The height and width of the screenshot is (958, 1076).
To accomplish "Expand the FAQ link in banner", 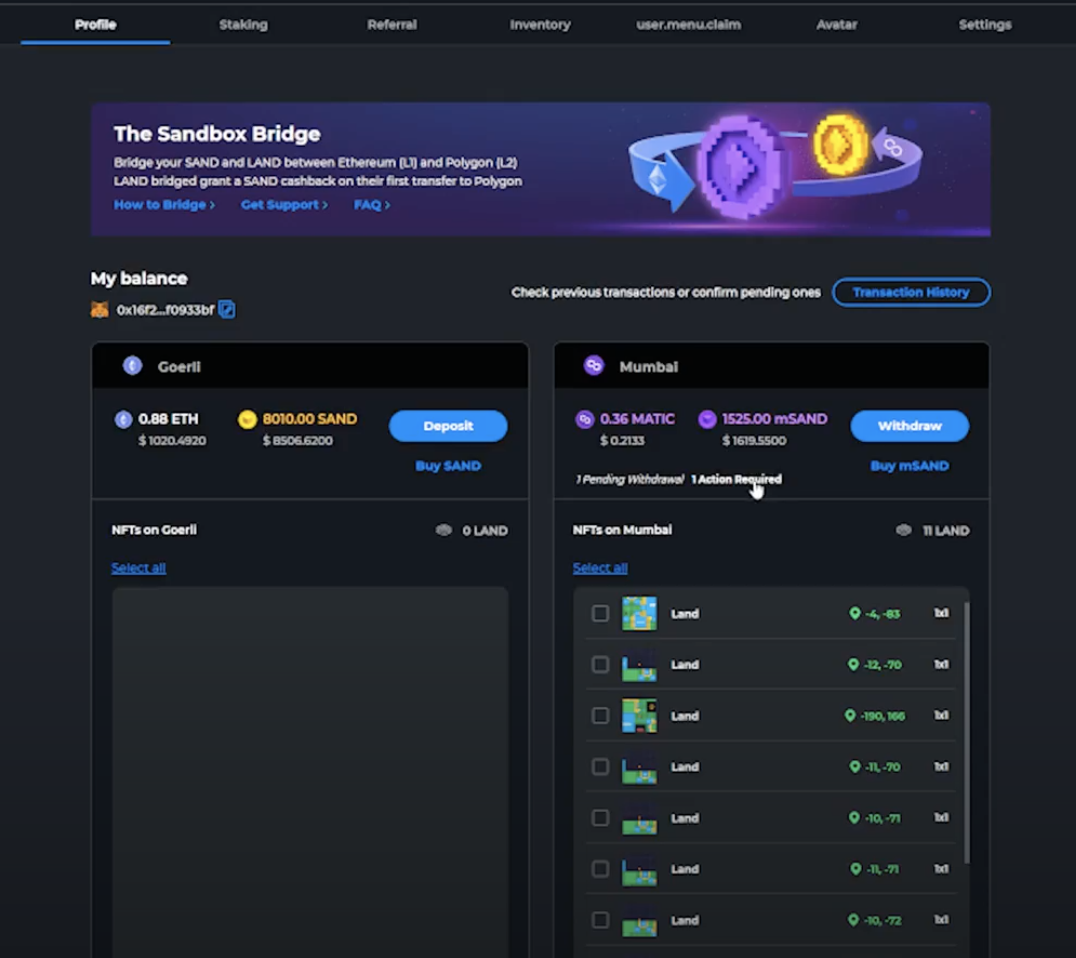I will (371, 205).
